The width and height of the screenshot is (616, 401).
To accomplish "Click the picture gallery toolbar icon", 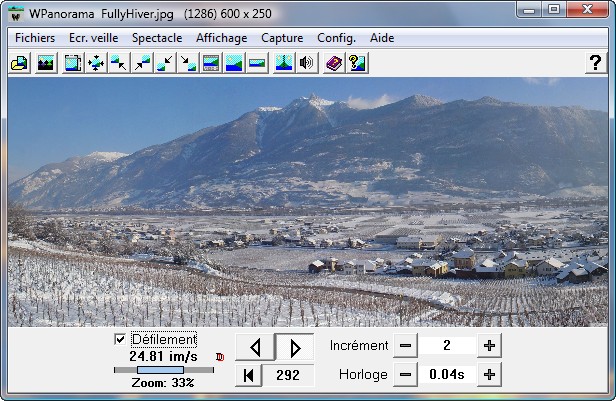I will (46, 63).
